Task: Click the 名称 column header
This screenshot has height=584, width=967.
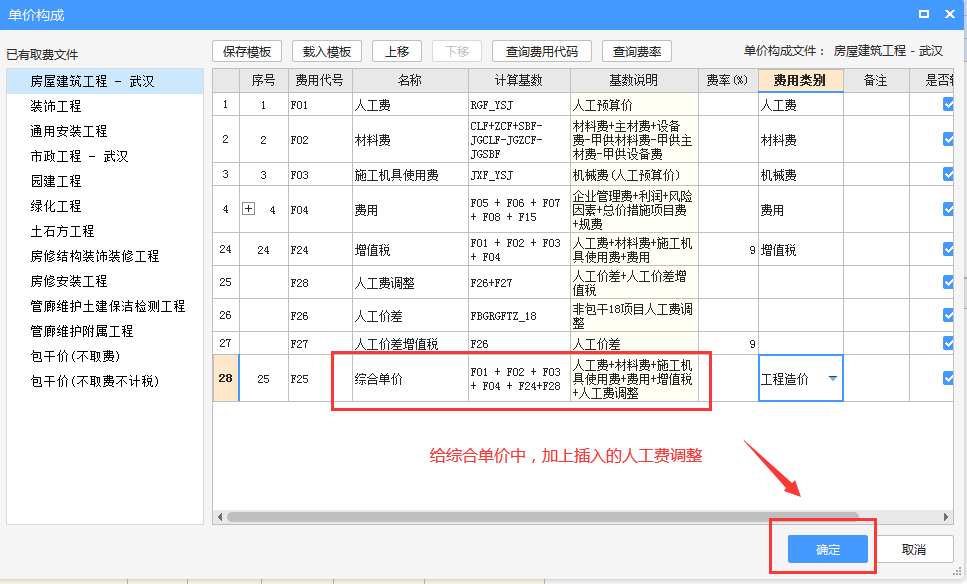Action: pos(409,80)
